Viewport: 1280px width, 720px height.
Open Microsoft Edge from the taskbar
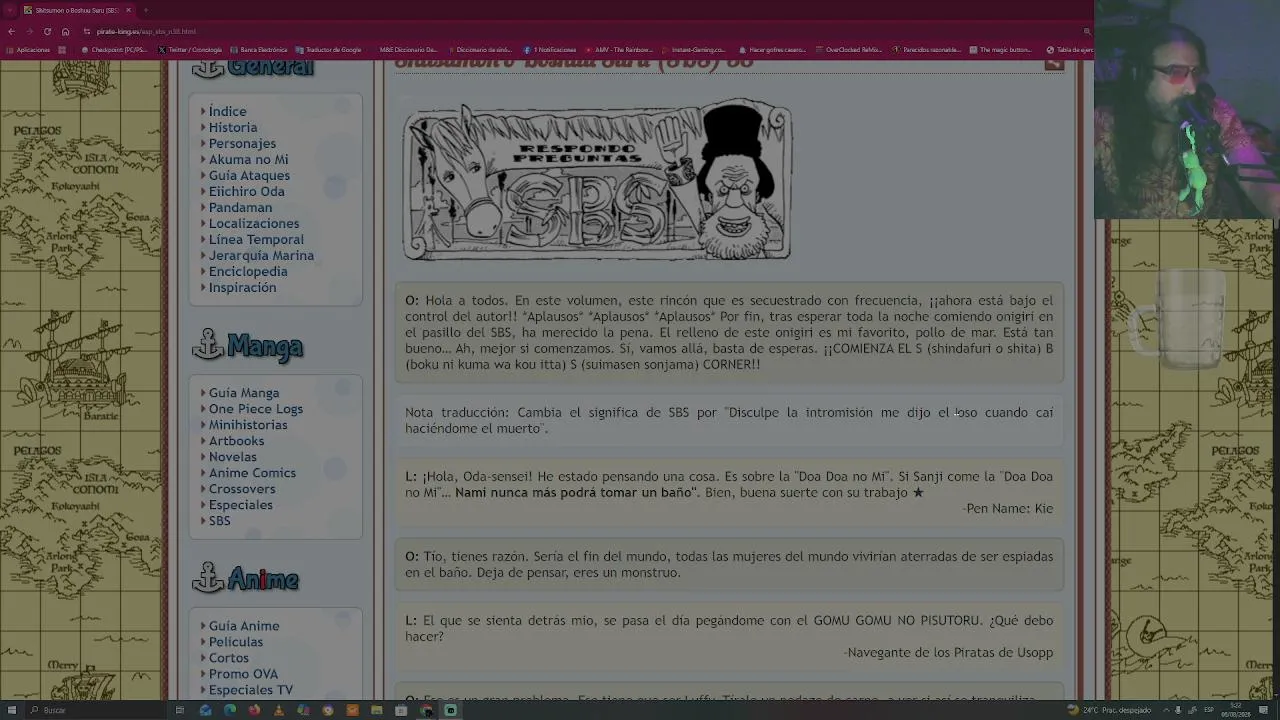point(230,710)
